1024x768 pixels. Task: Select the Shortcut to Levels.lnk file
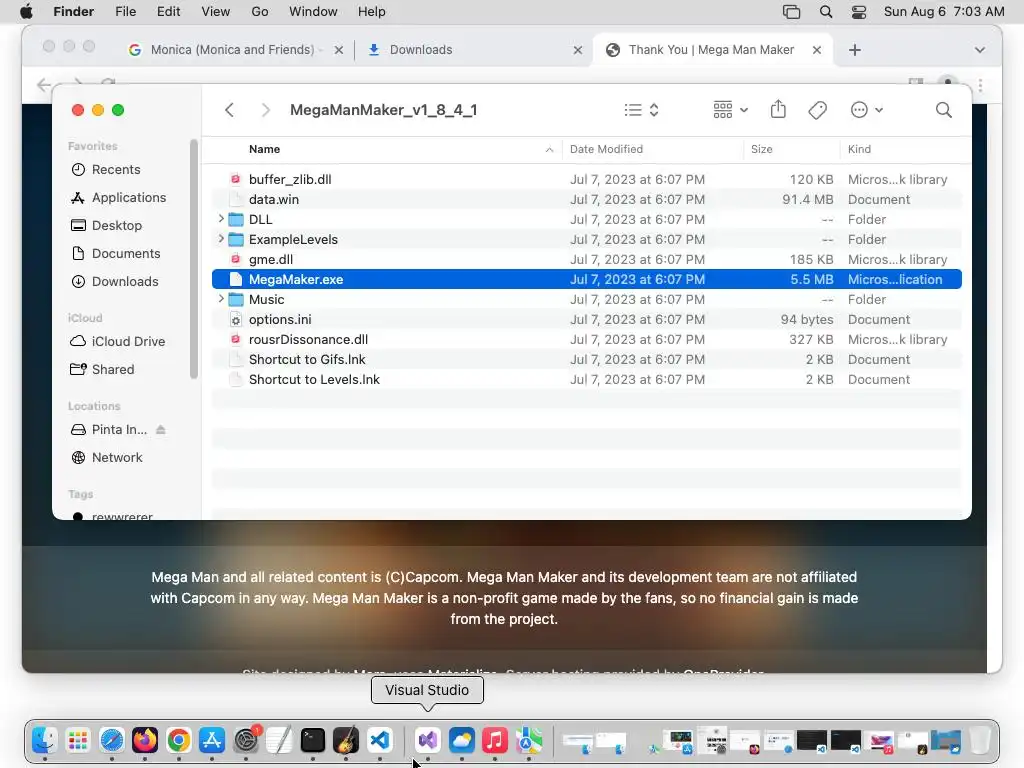[586, 379]
